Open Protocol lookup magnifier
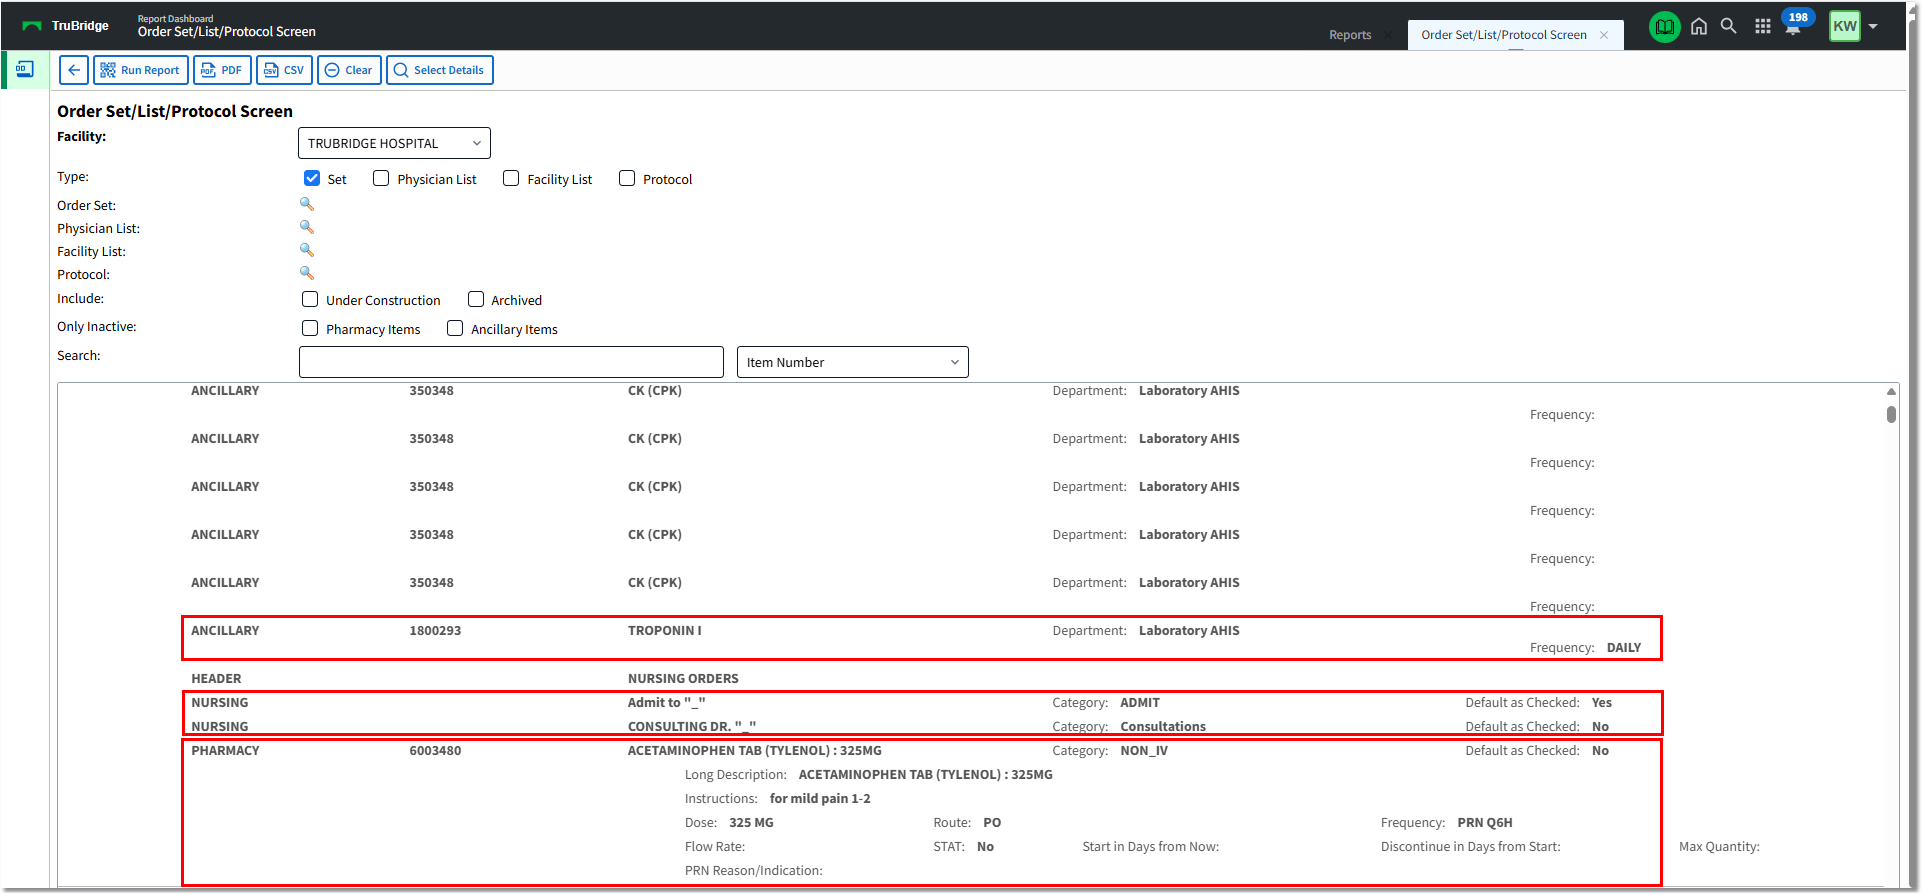 coord(307,273)
